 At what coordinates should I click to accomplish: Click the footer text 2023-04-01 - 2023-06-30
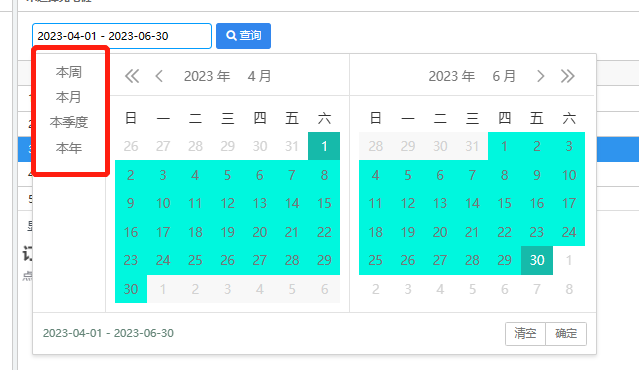(108, 333)
